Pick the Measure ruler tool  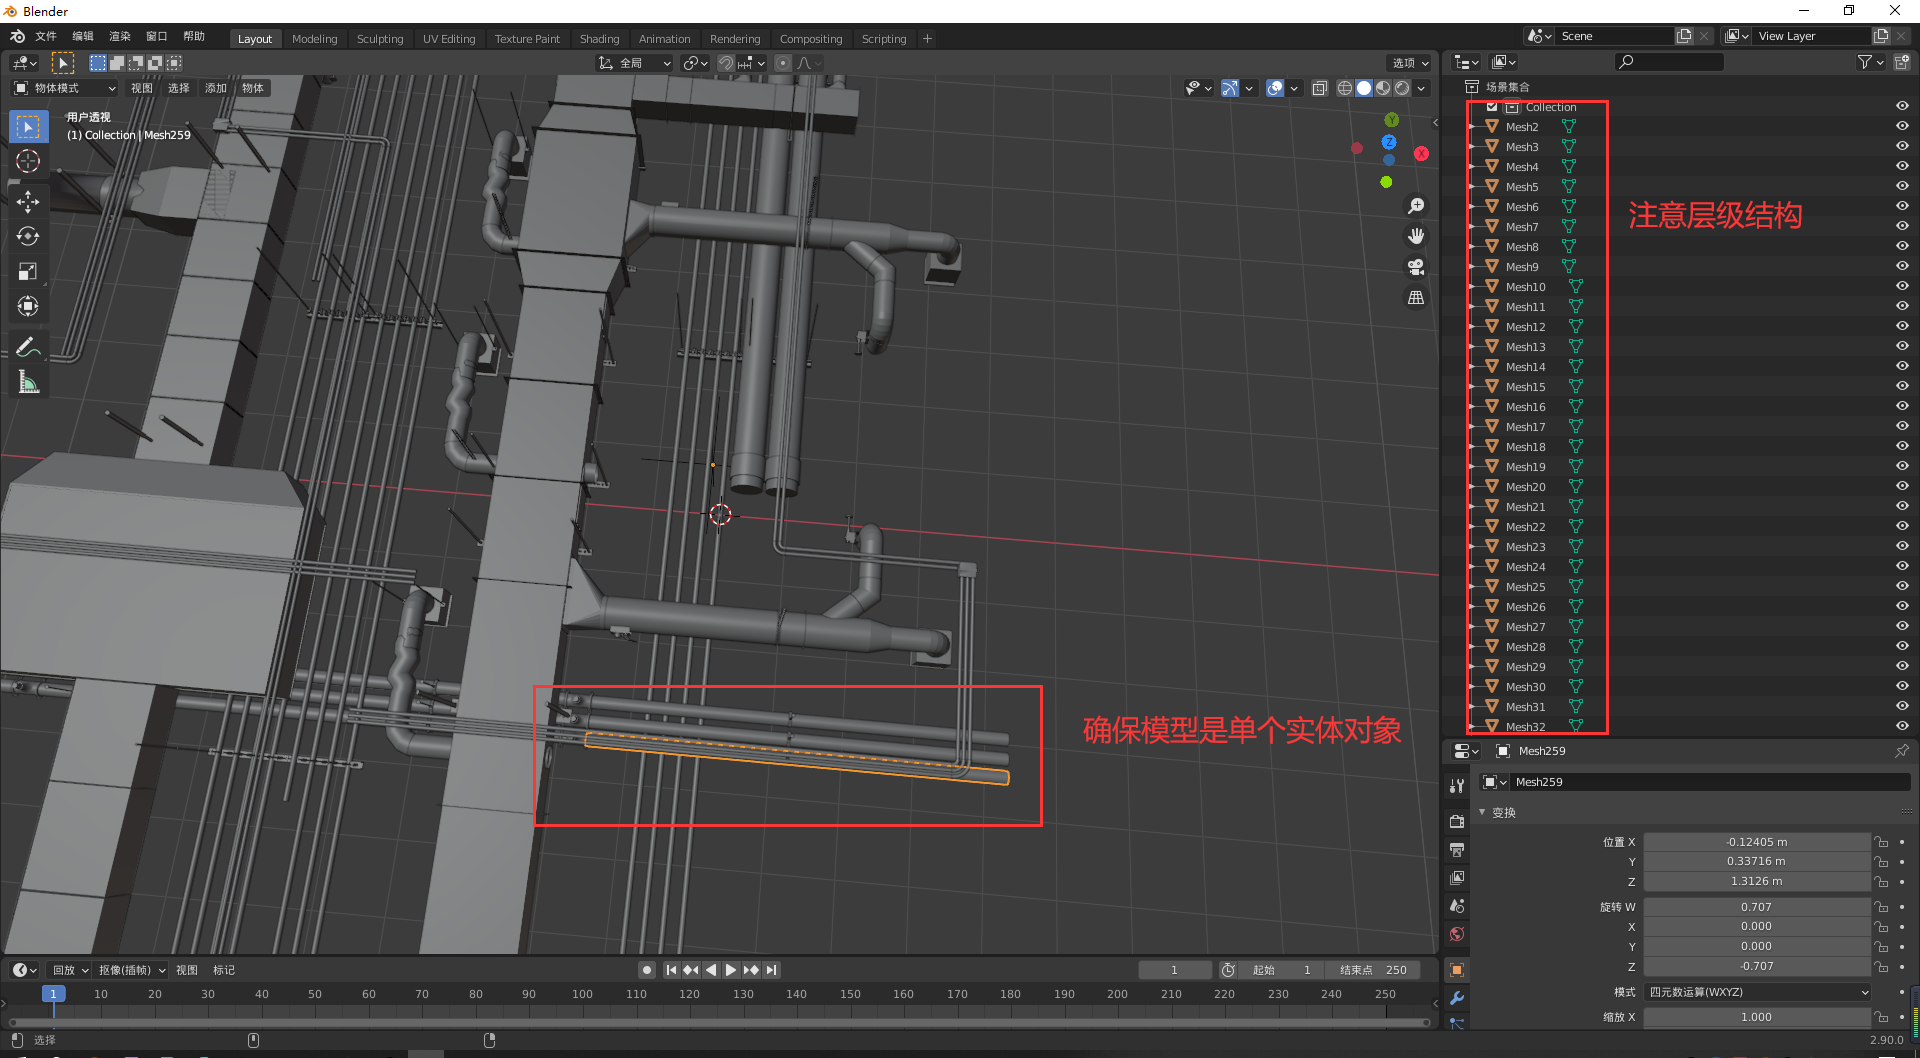(28, 382)
